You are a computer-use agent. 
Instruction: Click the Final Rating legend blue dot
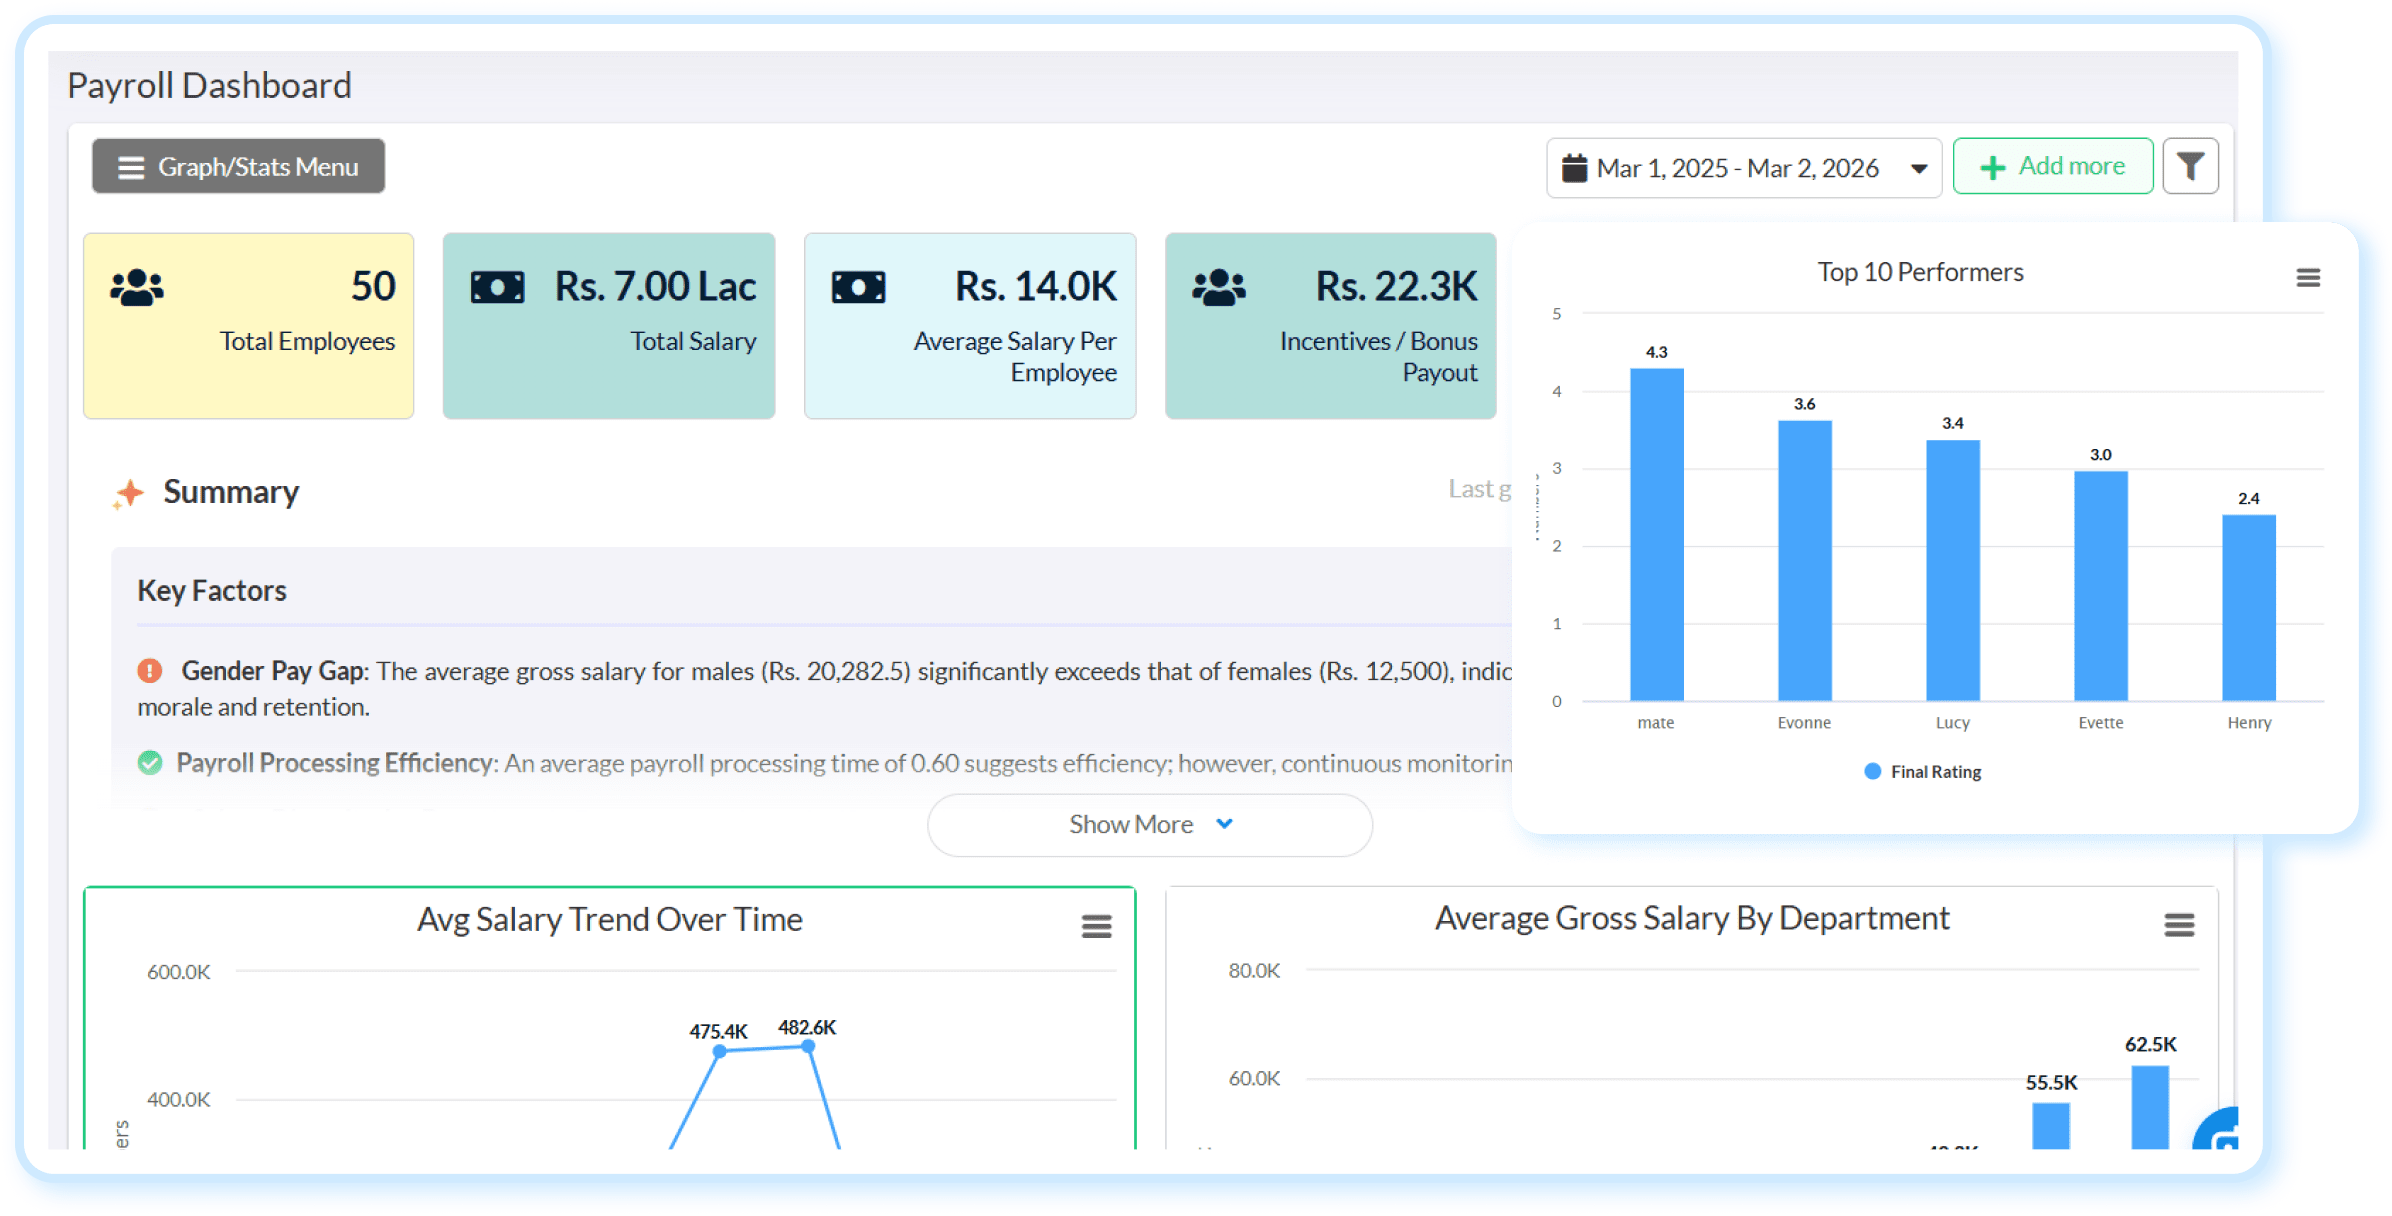click(1872, 771)
